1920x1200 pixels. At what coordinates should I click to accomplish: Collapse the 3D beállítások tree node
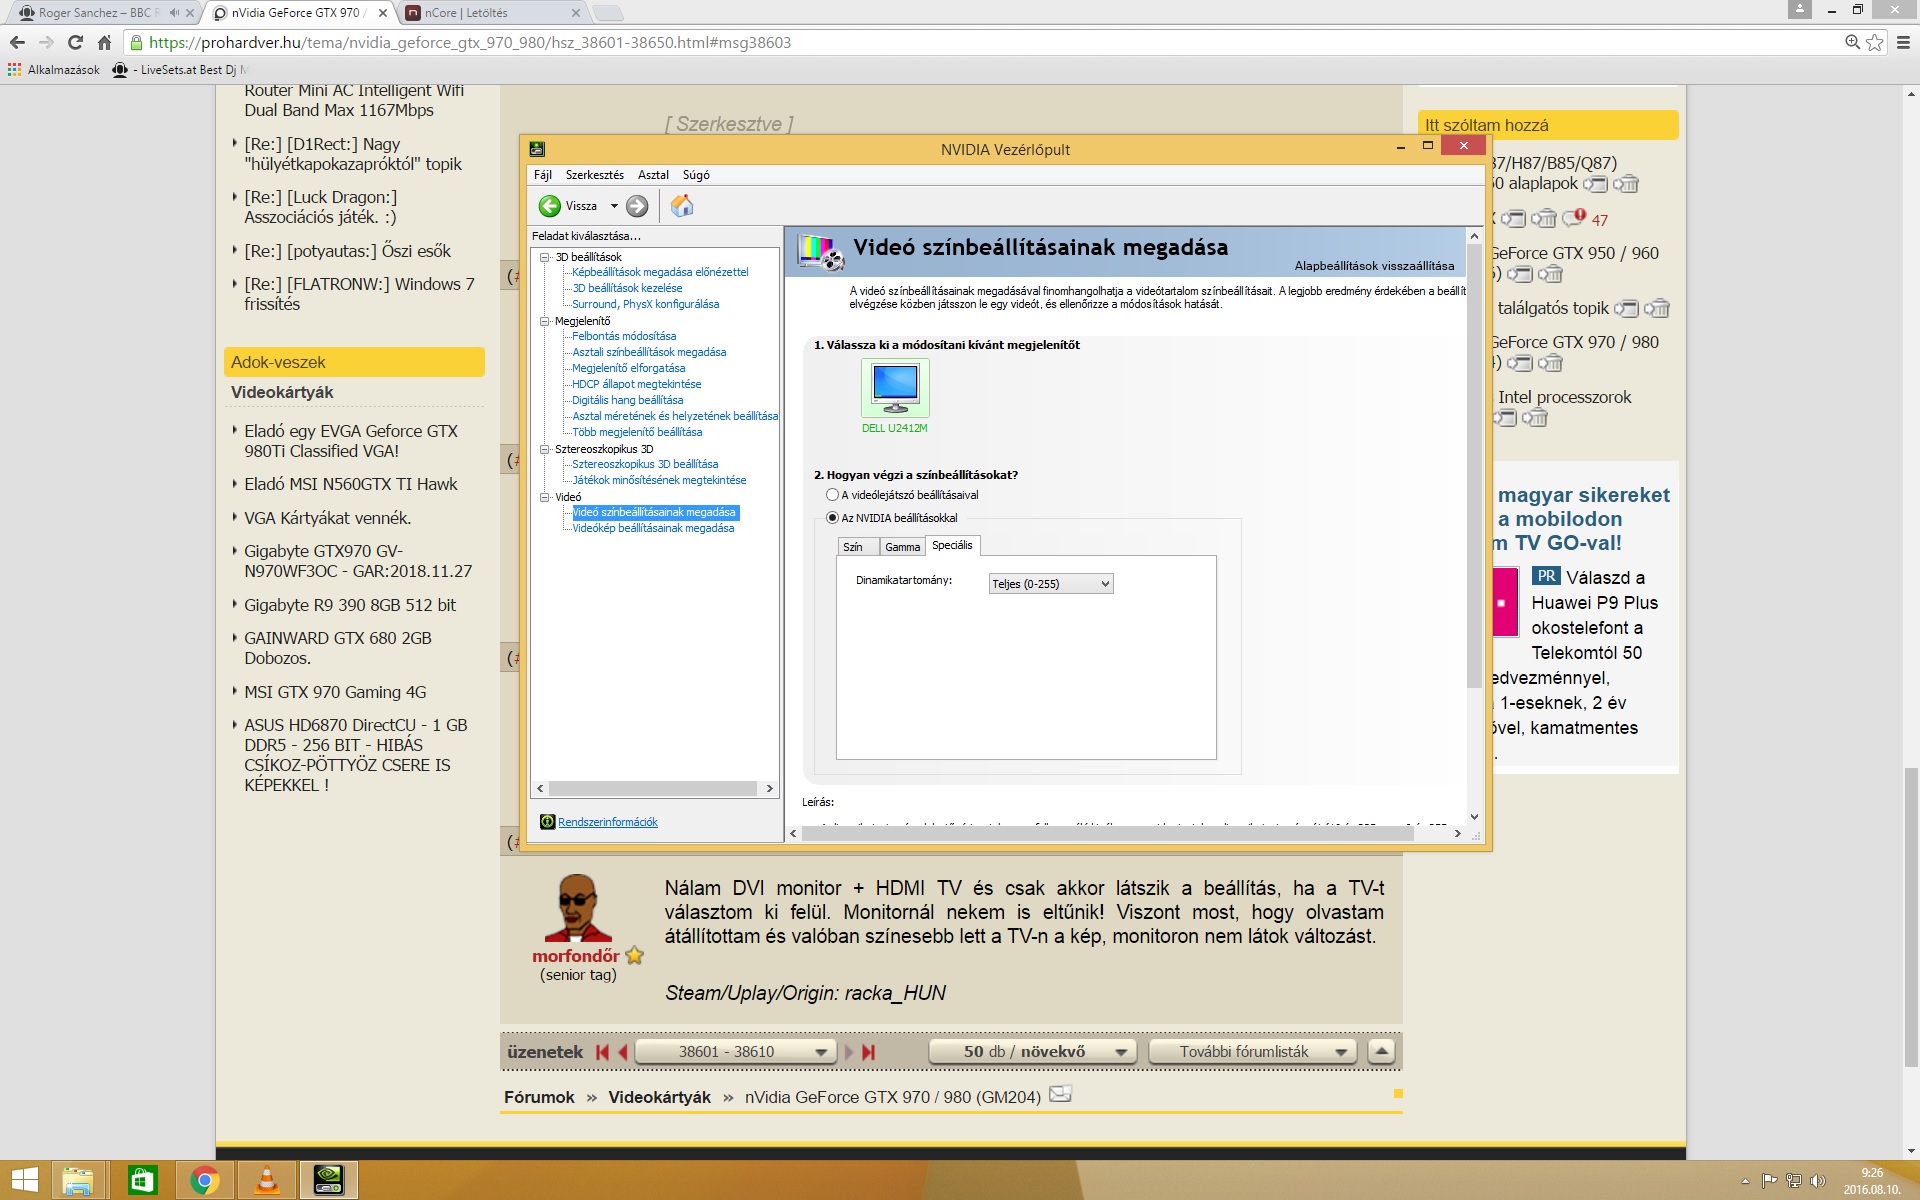coord(545,257)
